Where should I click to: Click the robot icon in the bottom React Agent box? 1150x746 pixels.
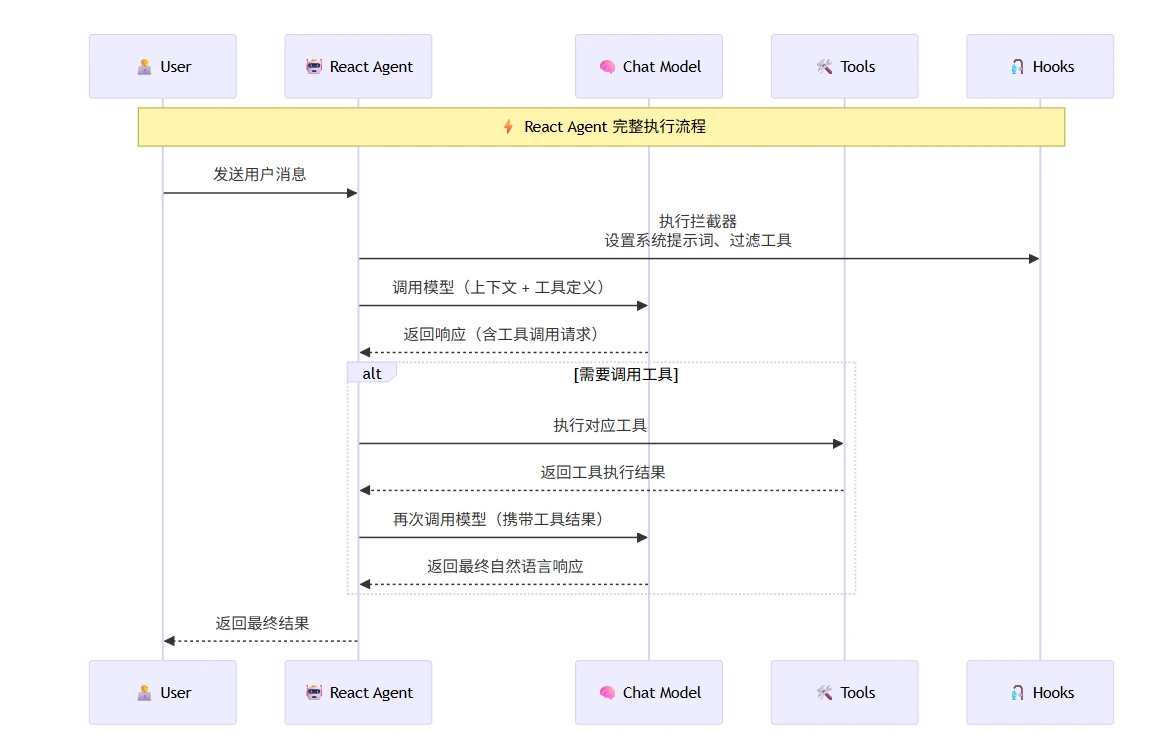(x=314, y=693)
